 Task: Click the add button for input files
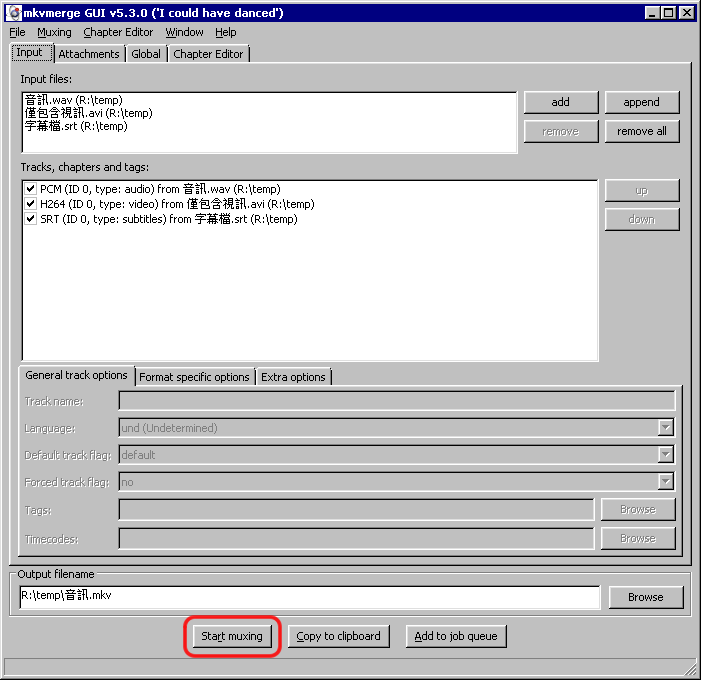[561, 102]
